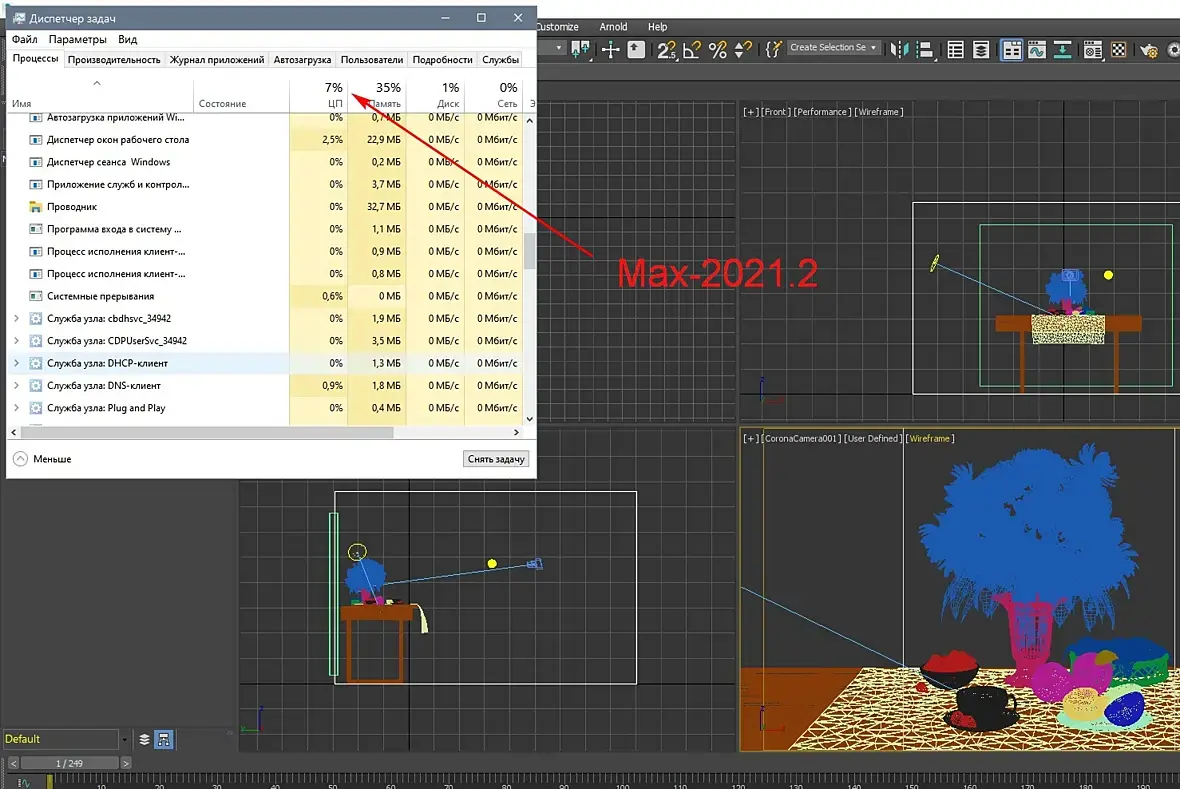The image size is (1180, 789).
Task: Open the Layer Explorer from the toolbar
Action: pos(982,49)
